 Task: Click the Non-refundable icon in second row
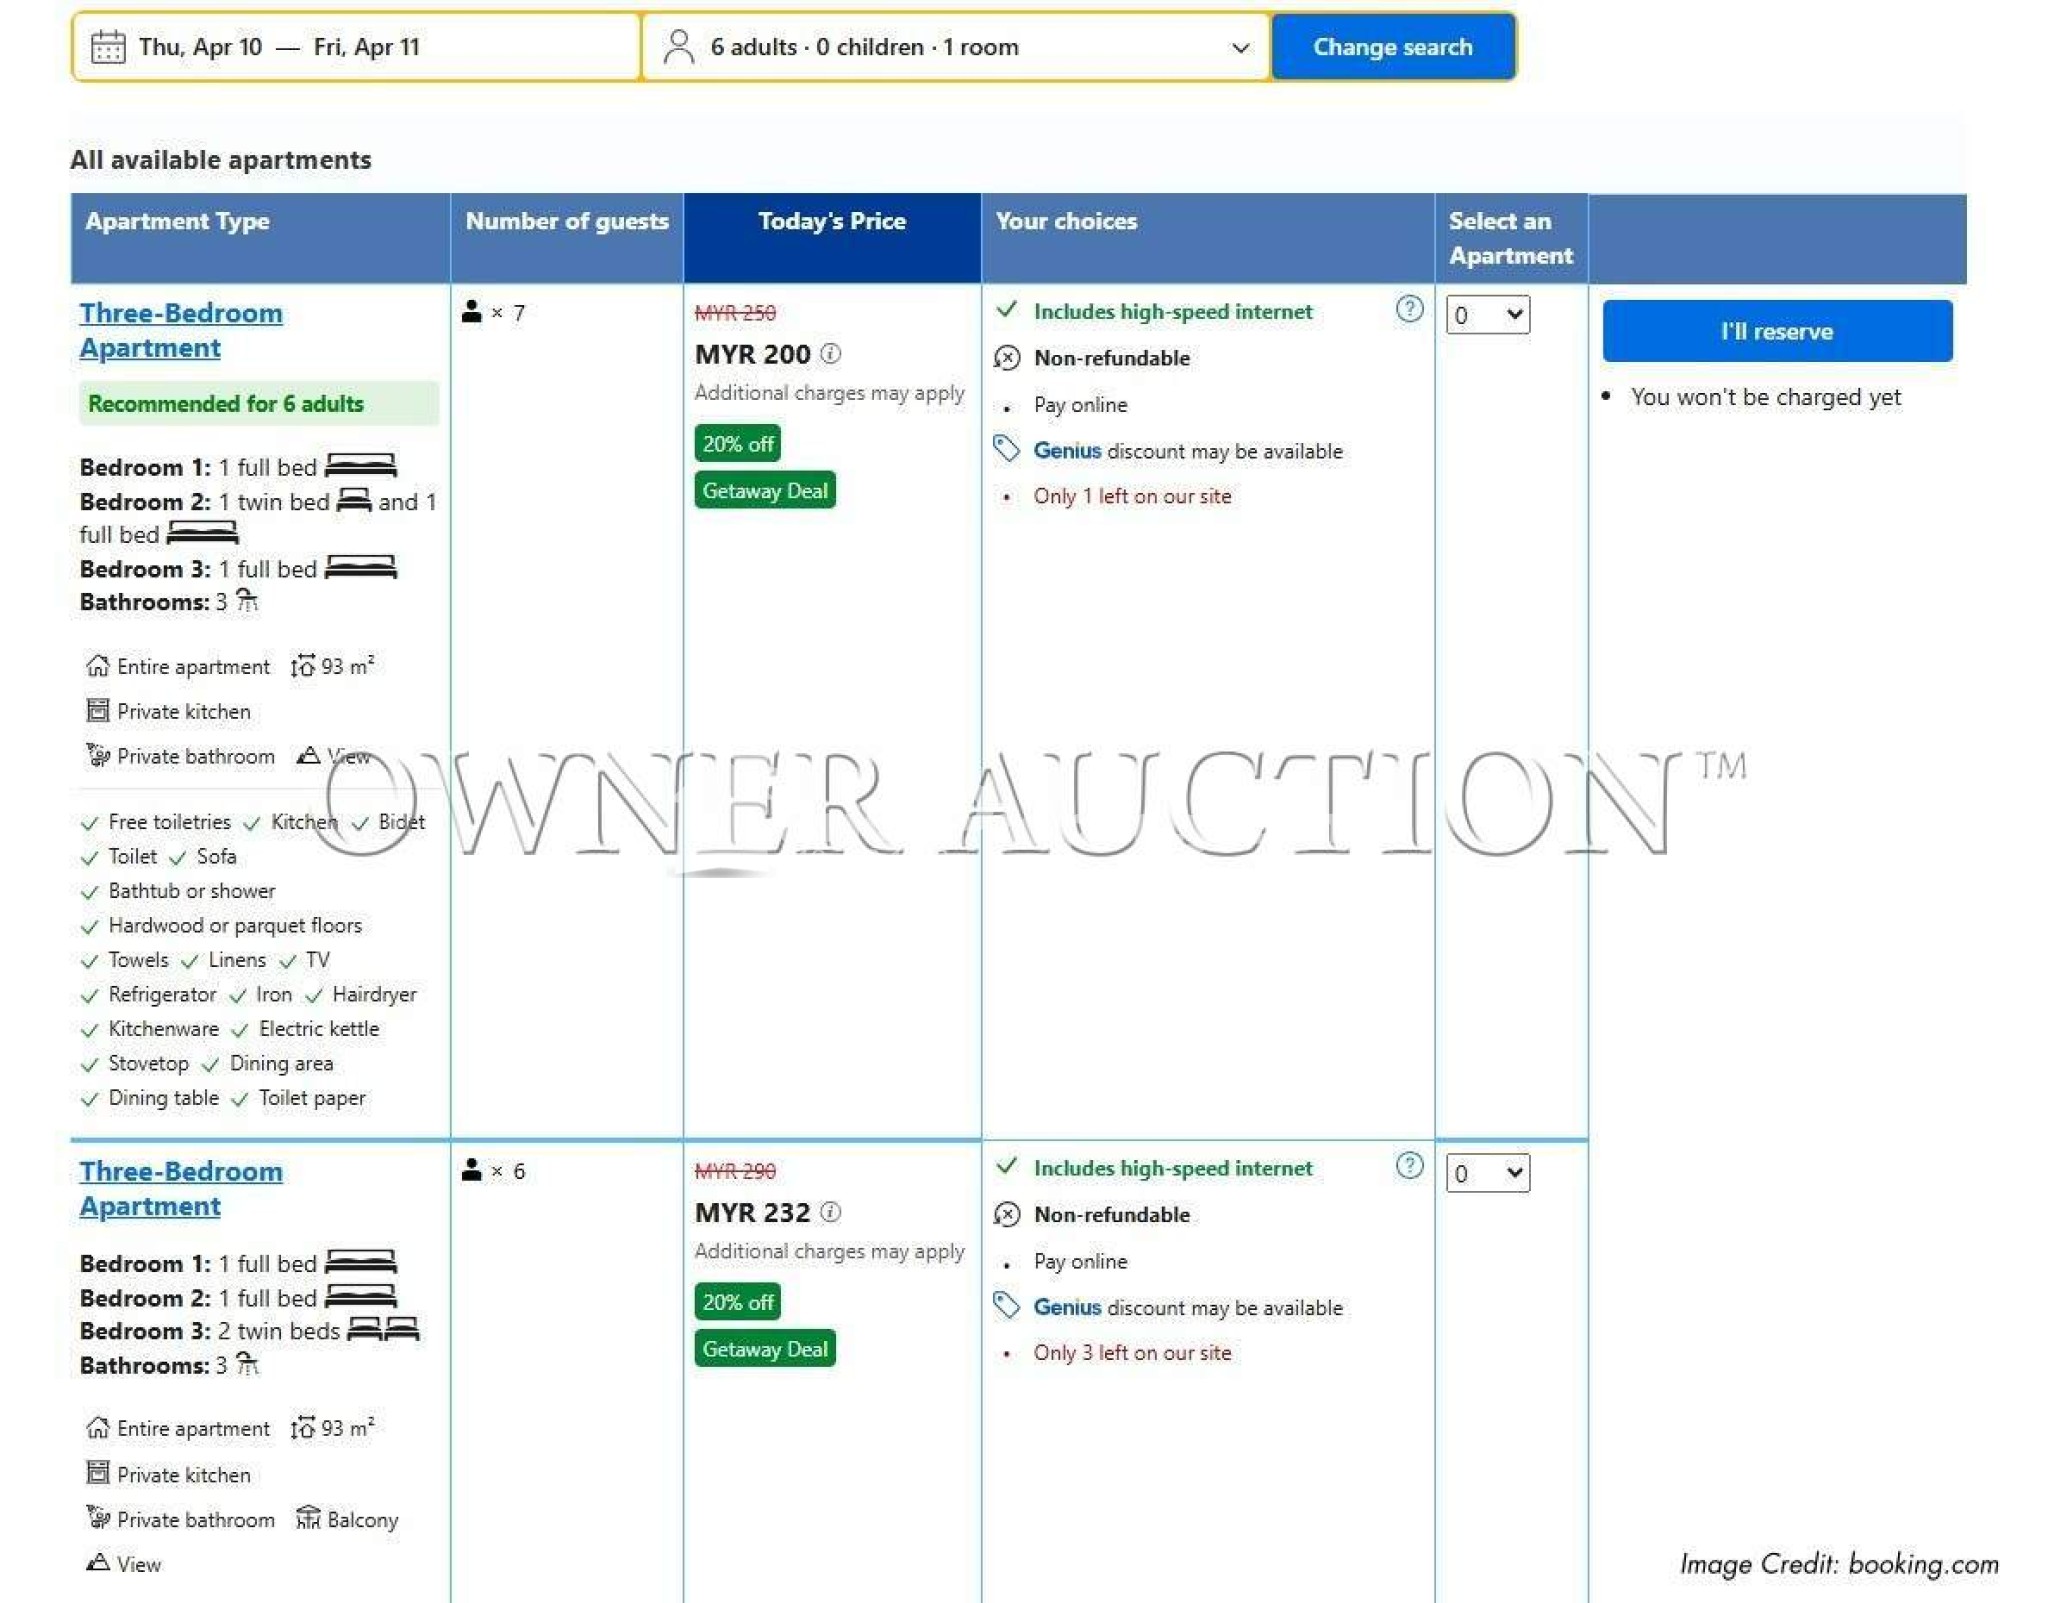pyautogui.click(x=1006, y=1214)
